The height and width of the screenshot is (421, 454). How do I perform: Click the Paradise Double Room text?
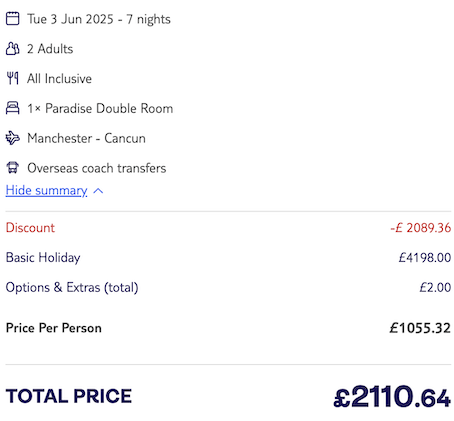click(109, 109)
